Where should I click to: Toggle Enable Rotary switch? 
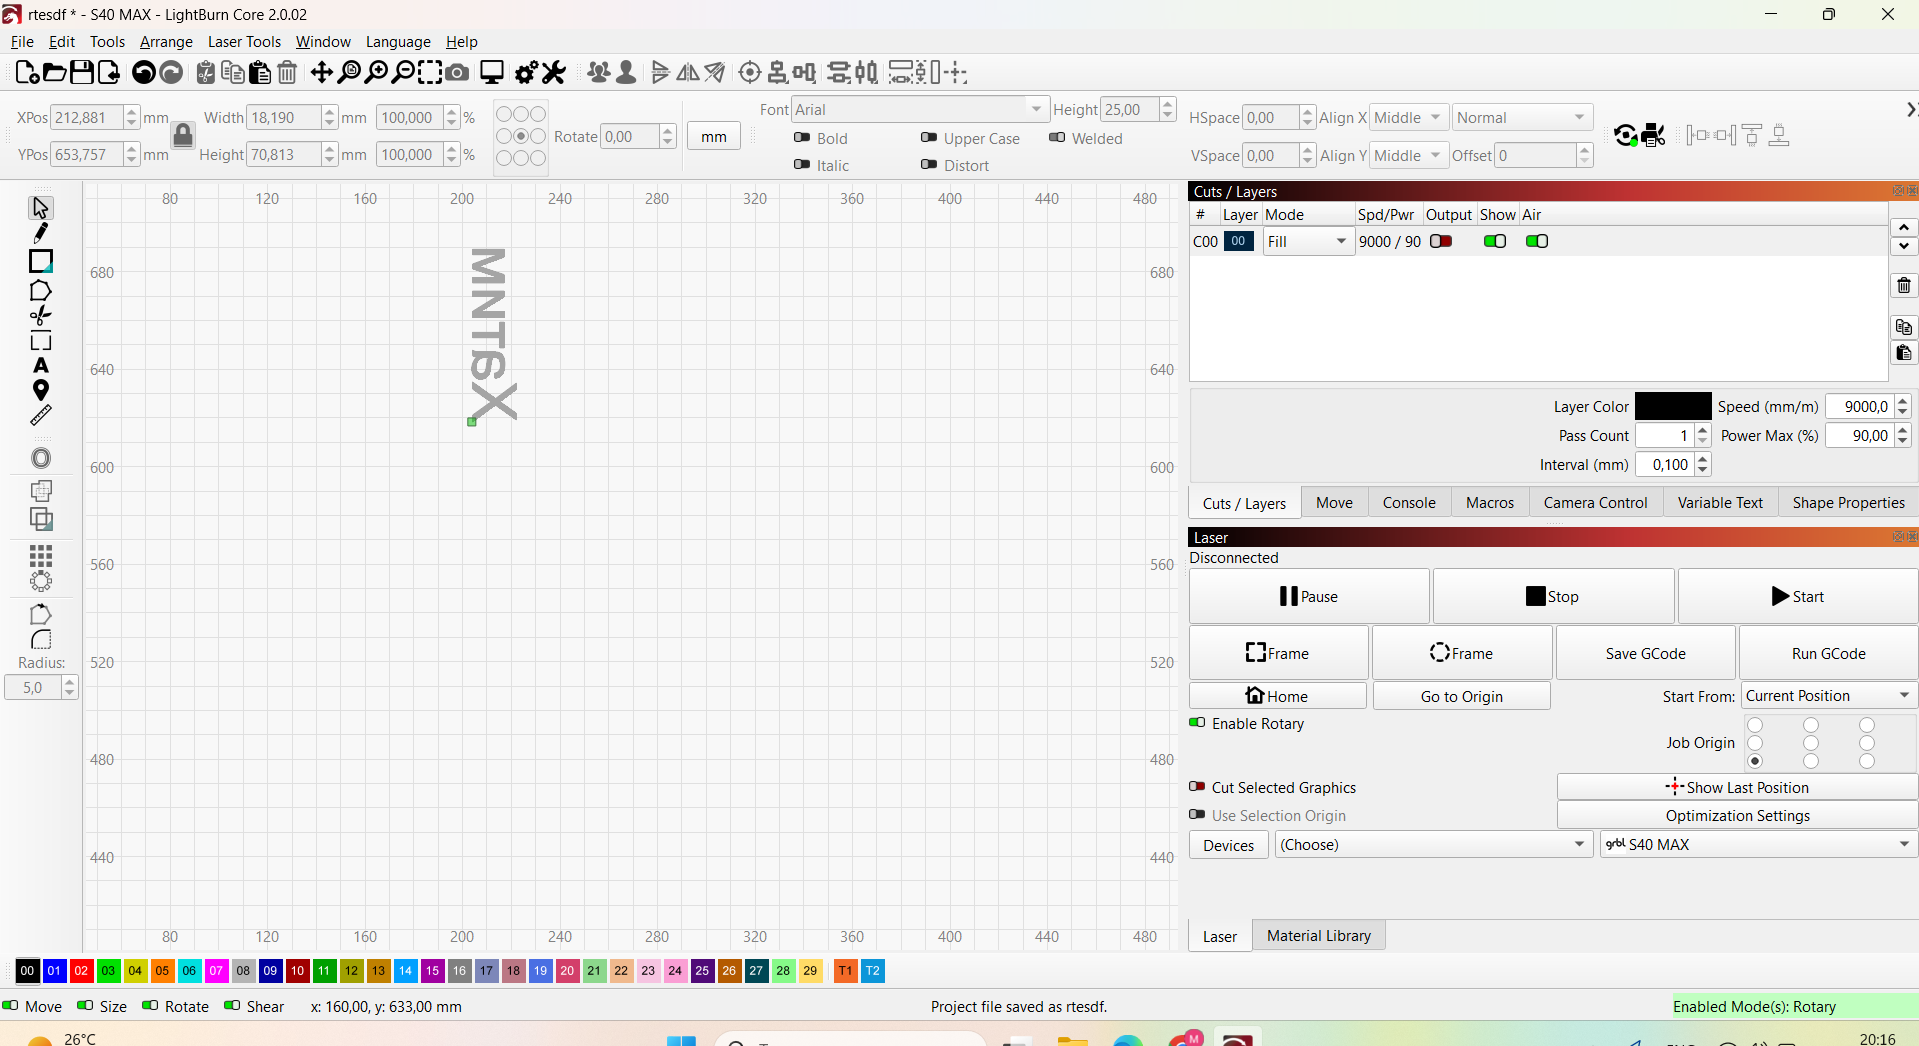click(1197, 723)
